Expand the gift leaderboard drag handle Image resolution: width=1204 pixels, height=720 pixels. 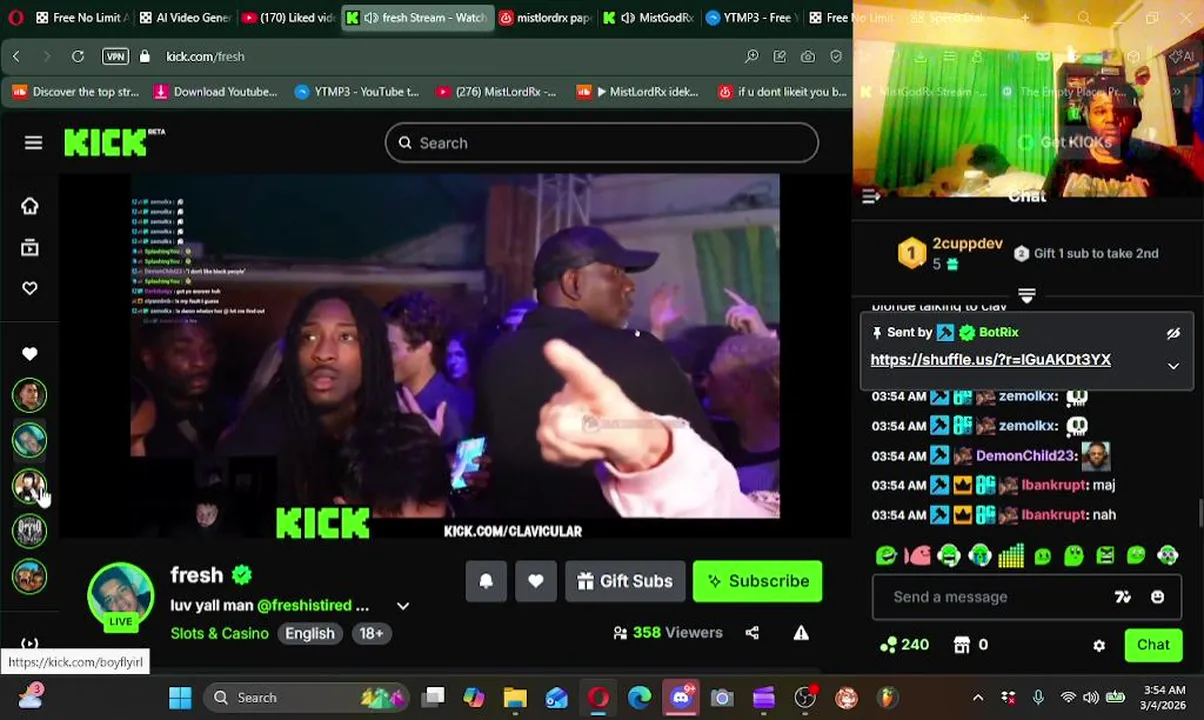click(1027, 296)
